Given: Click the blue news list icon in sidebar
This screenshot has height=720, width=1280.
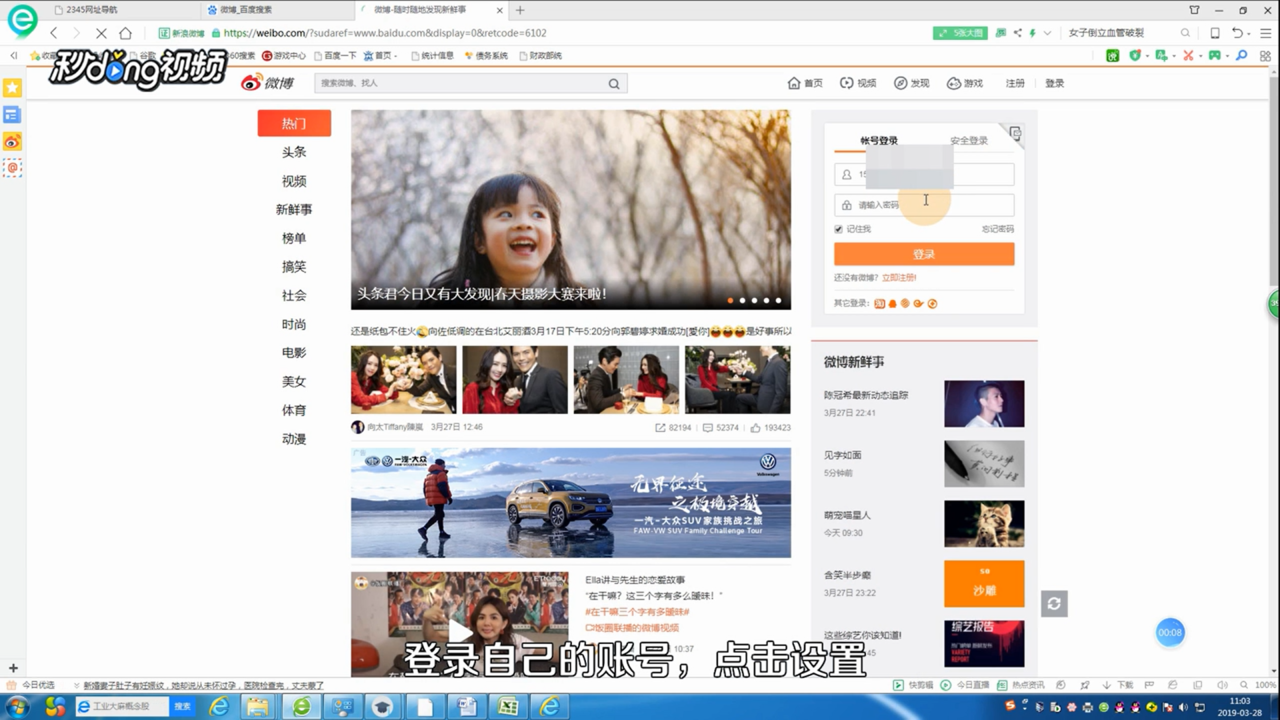Looking at the screenshot, I should (x=12, y=115).
